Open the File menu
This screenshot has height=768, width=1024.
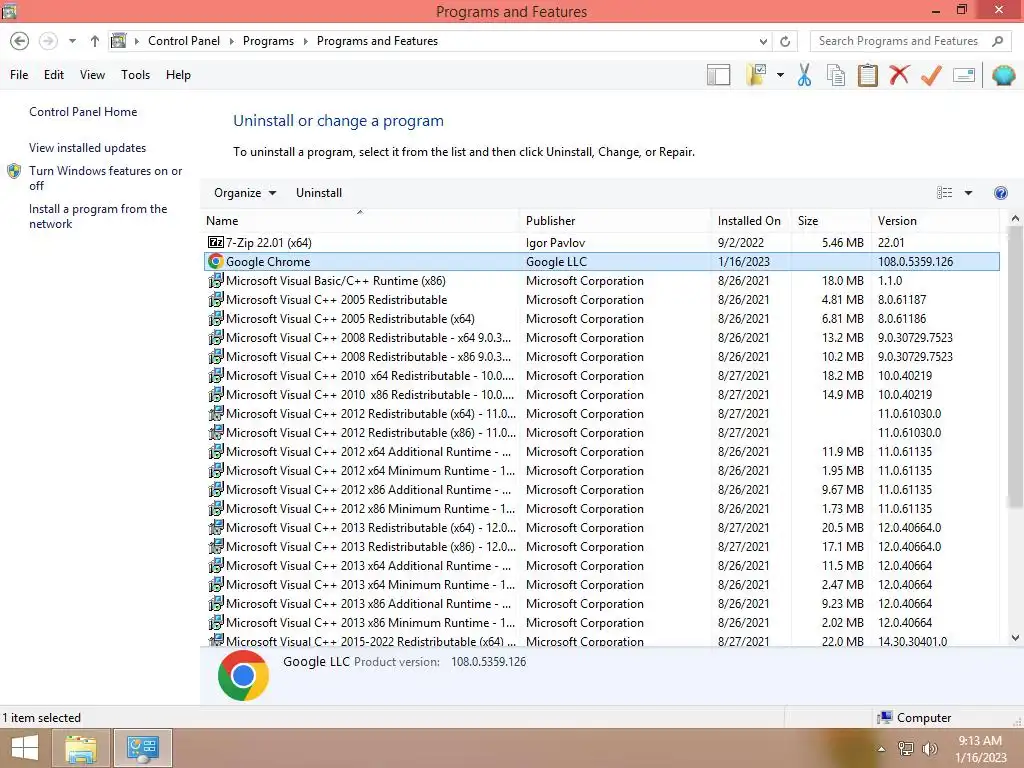(19, 75)
